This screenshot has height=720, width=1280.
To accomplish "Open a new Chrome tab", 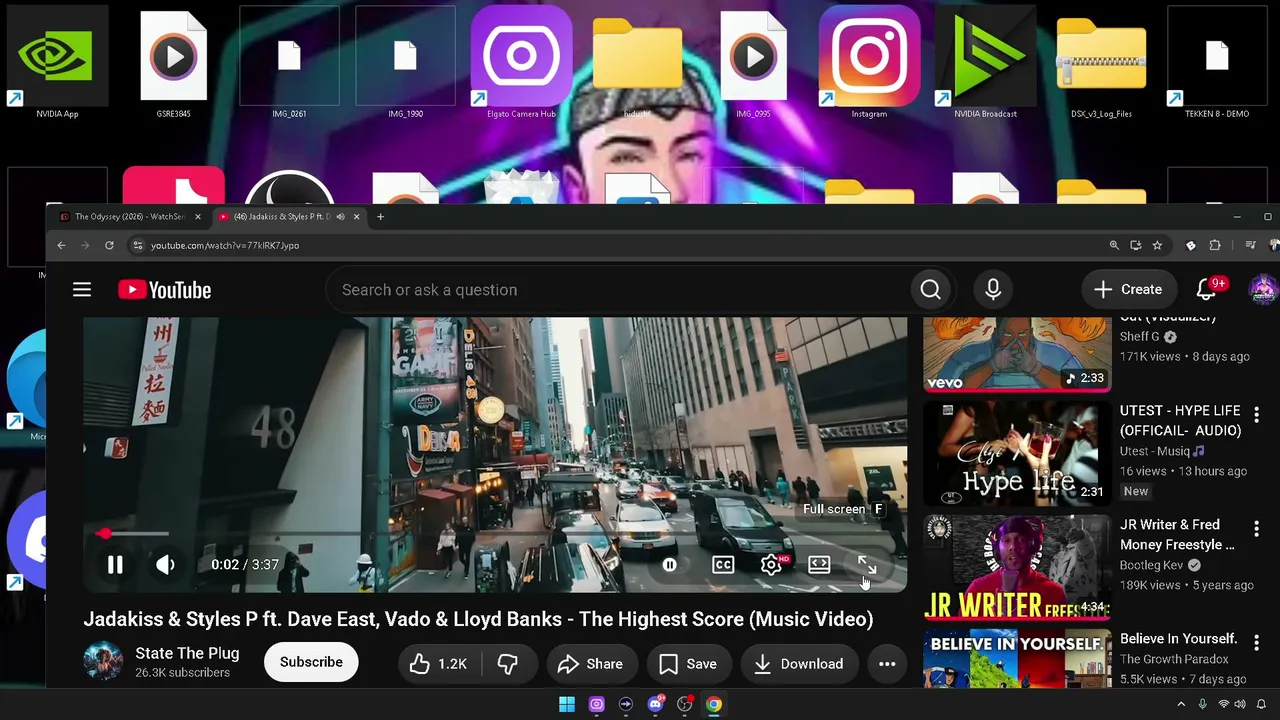I will [380, 217].
